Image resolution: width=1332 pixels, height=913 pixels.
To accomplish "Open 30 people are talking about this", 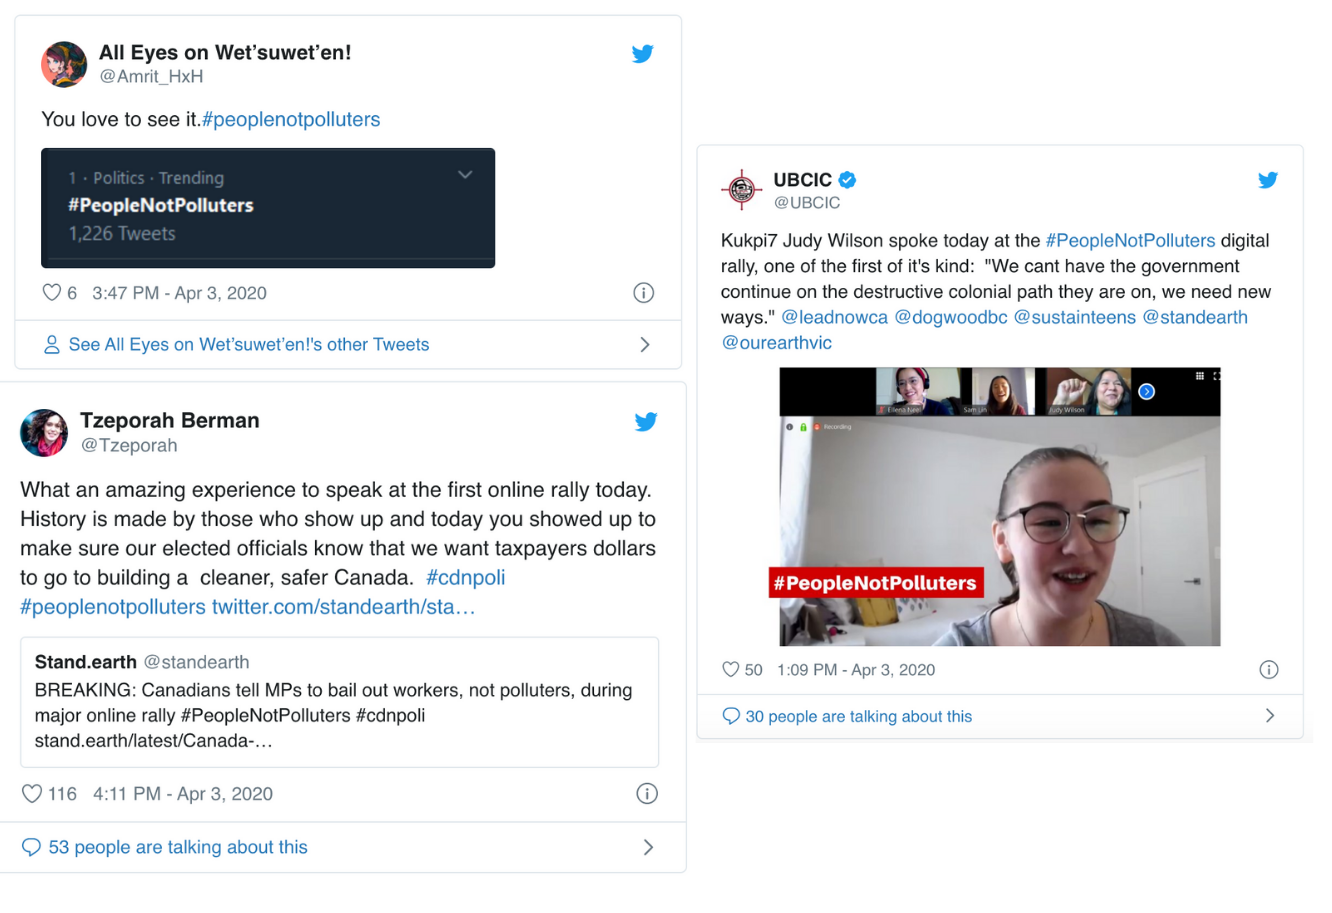I will coord(859,717).
